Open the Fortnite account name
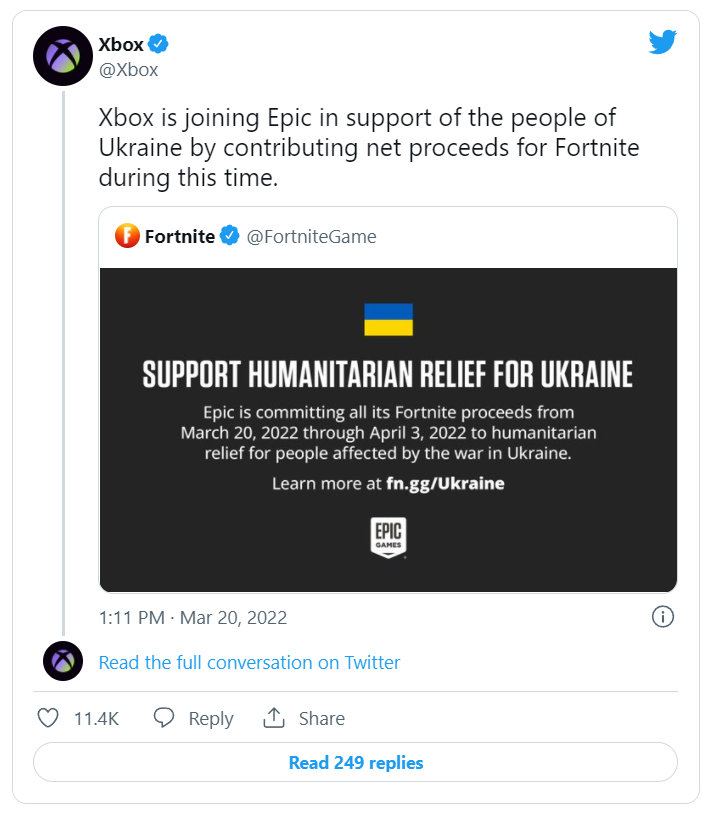 (180, 237)
